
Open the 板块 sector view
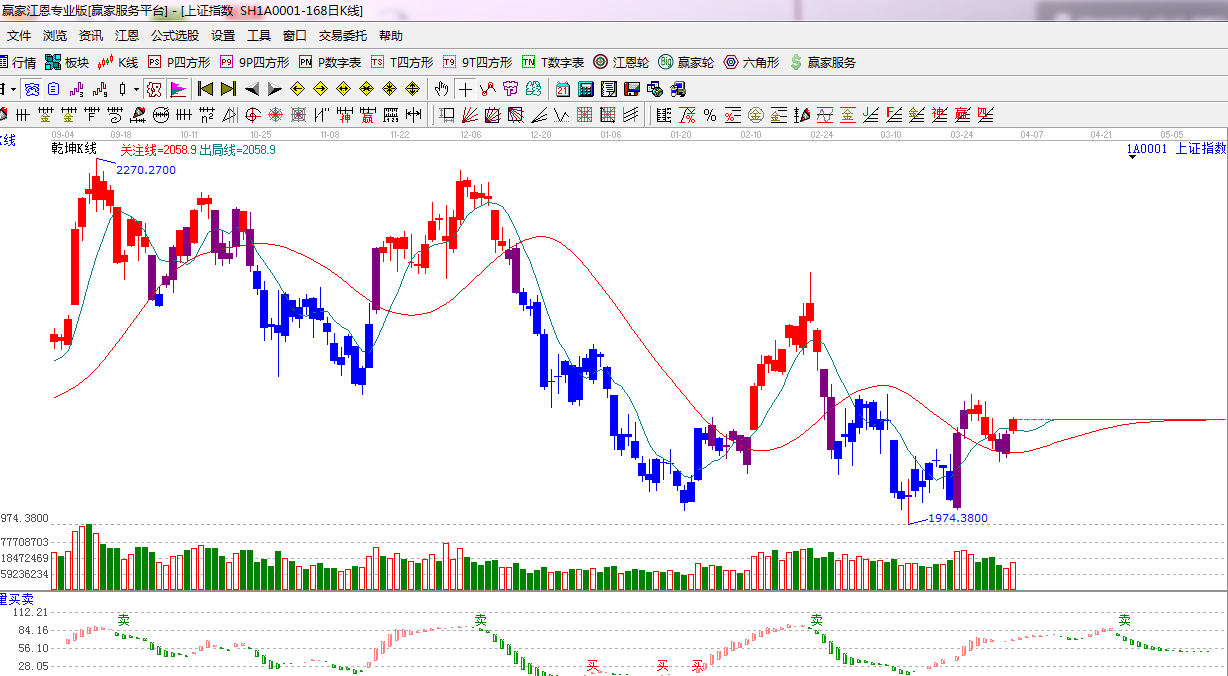[68, 62]
